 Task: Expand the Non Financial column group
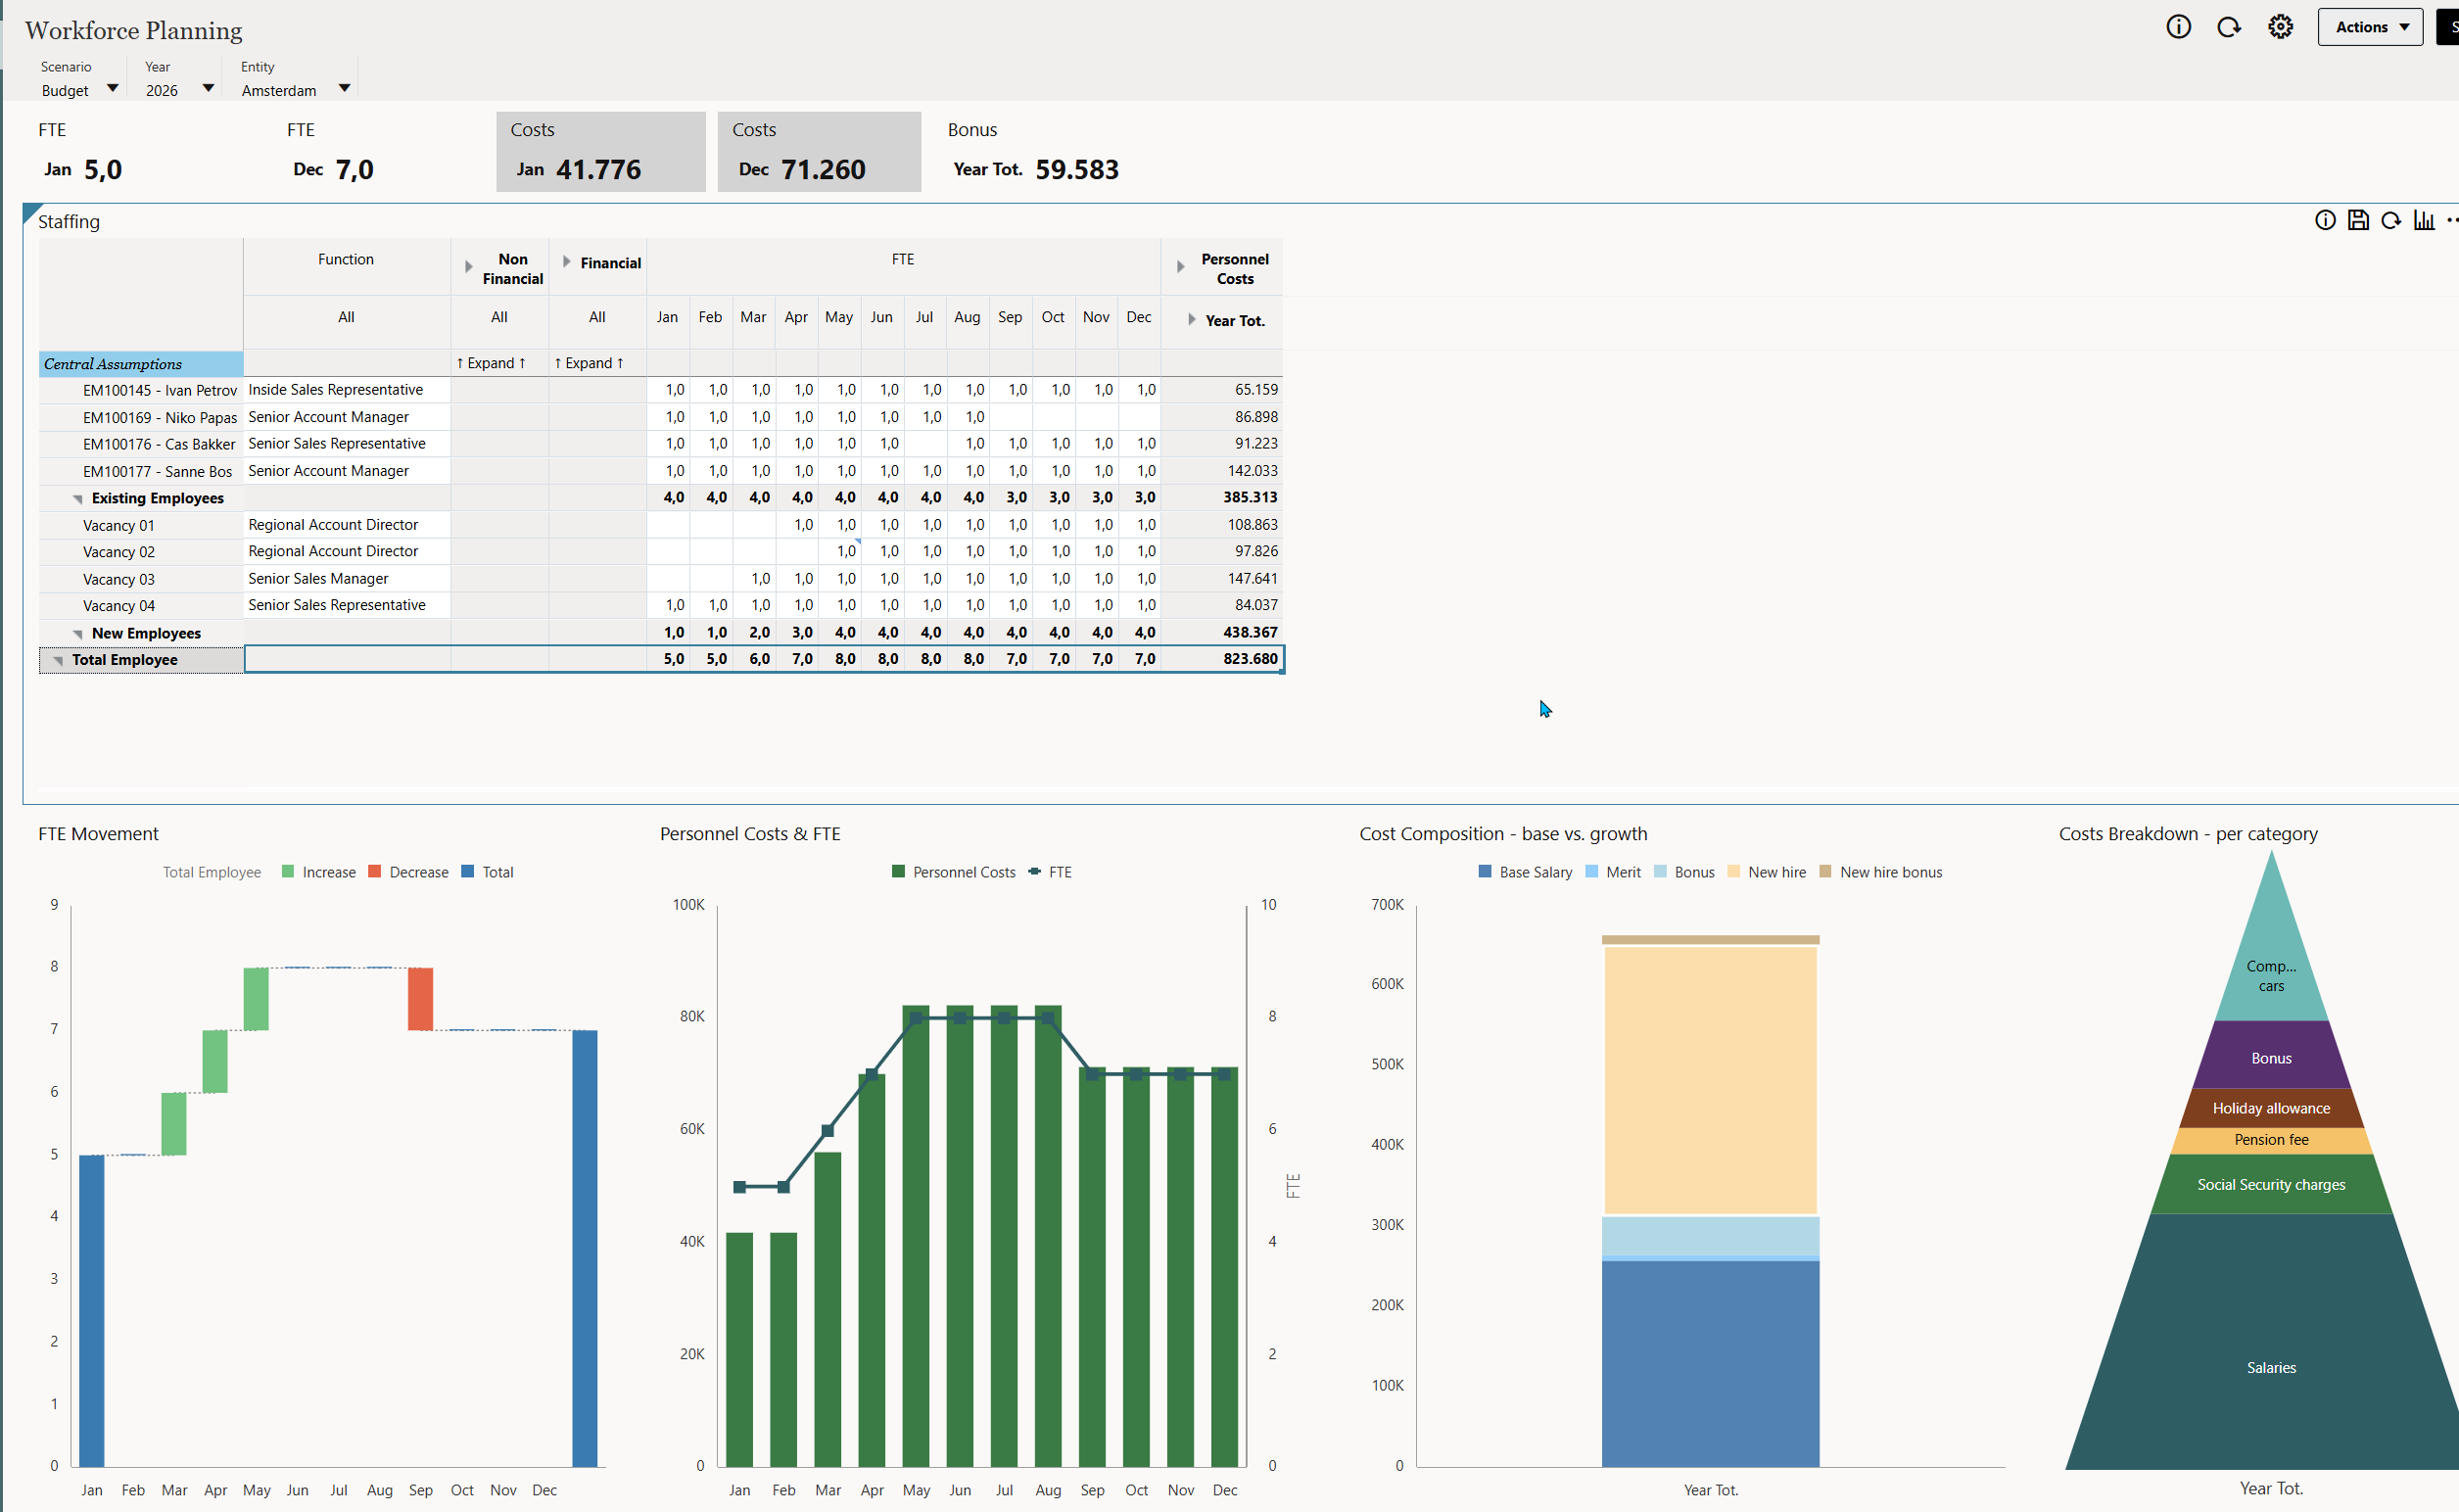(x=468, y=267)
